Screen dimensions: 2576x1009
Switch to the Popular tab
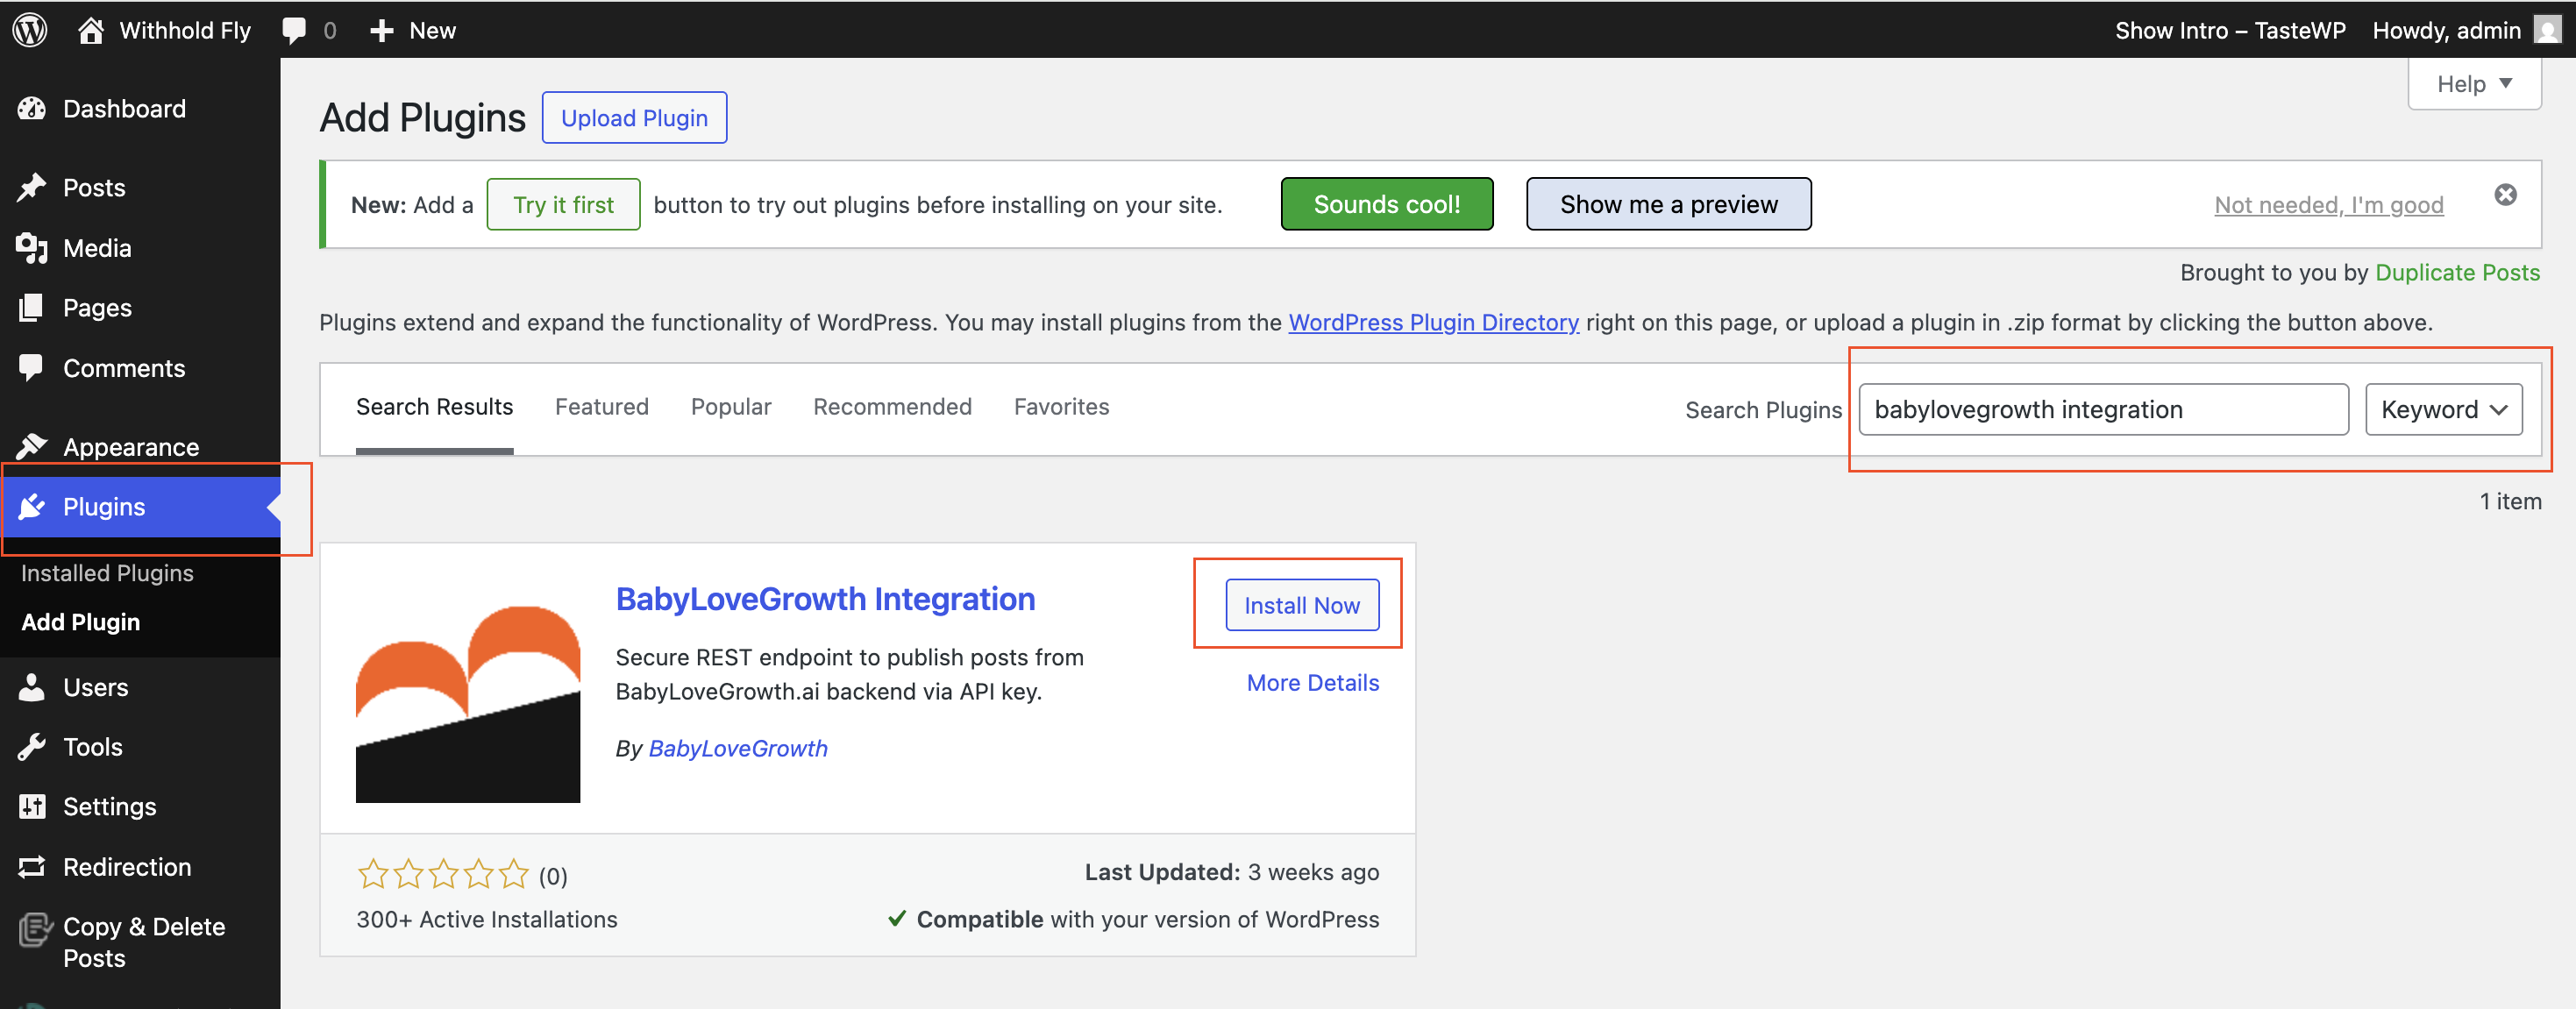[731, 407]
